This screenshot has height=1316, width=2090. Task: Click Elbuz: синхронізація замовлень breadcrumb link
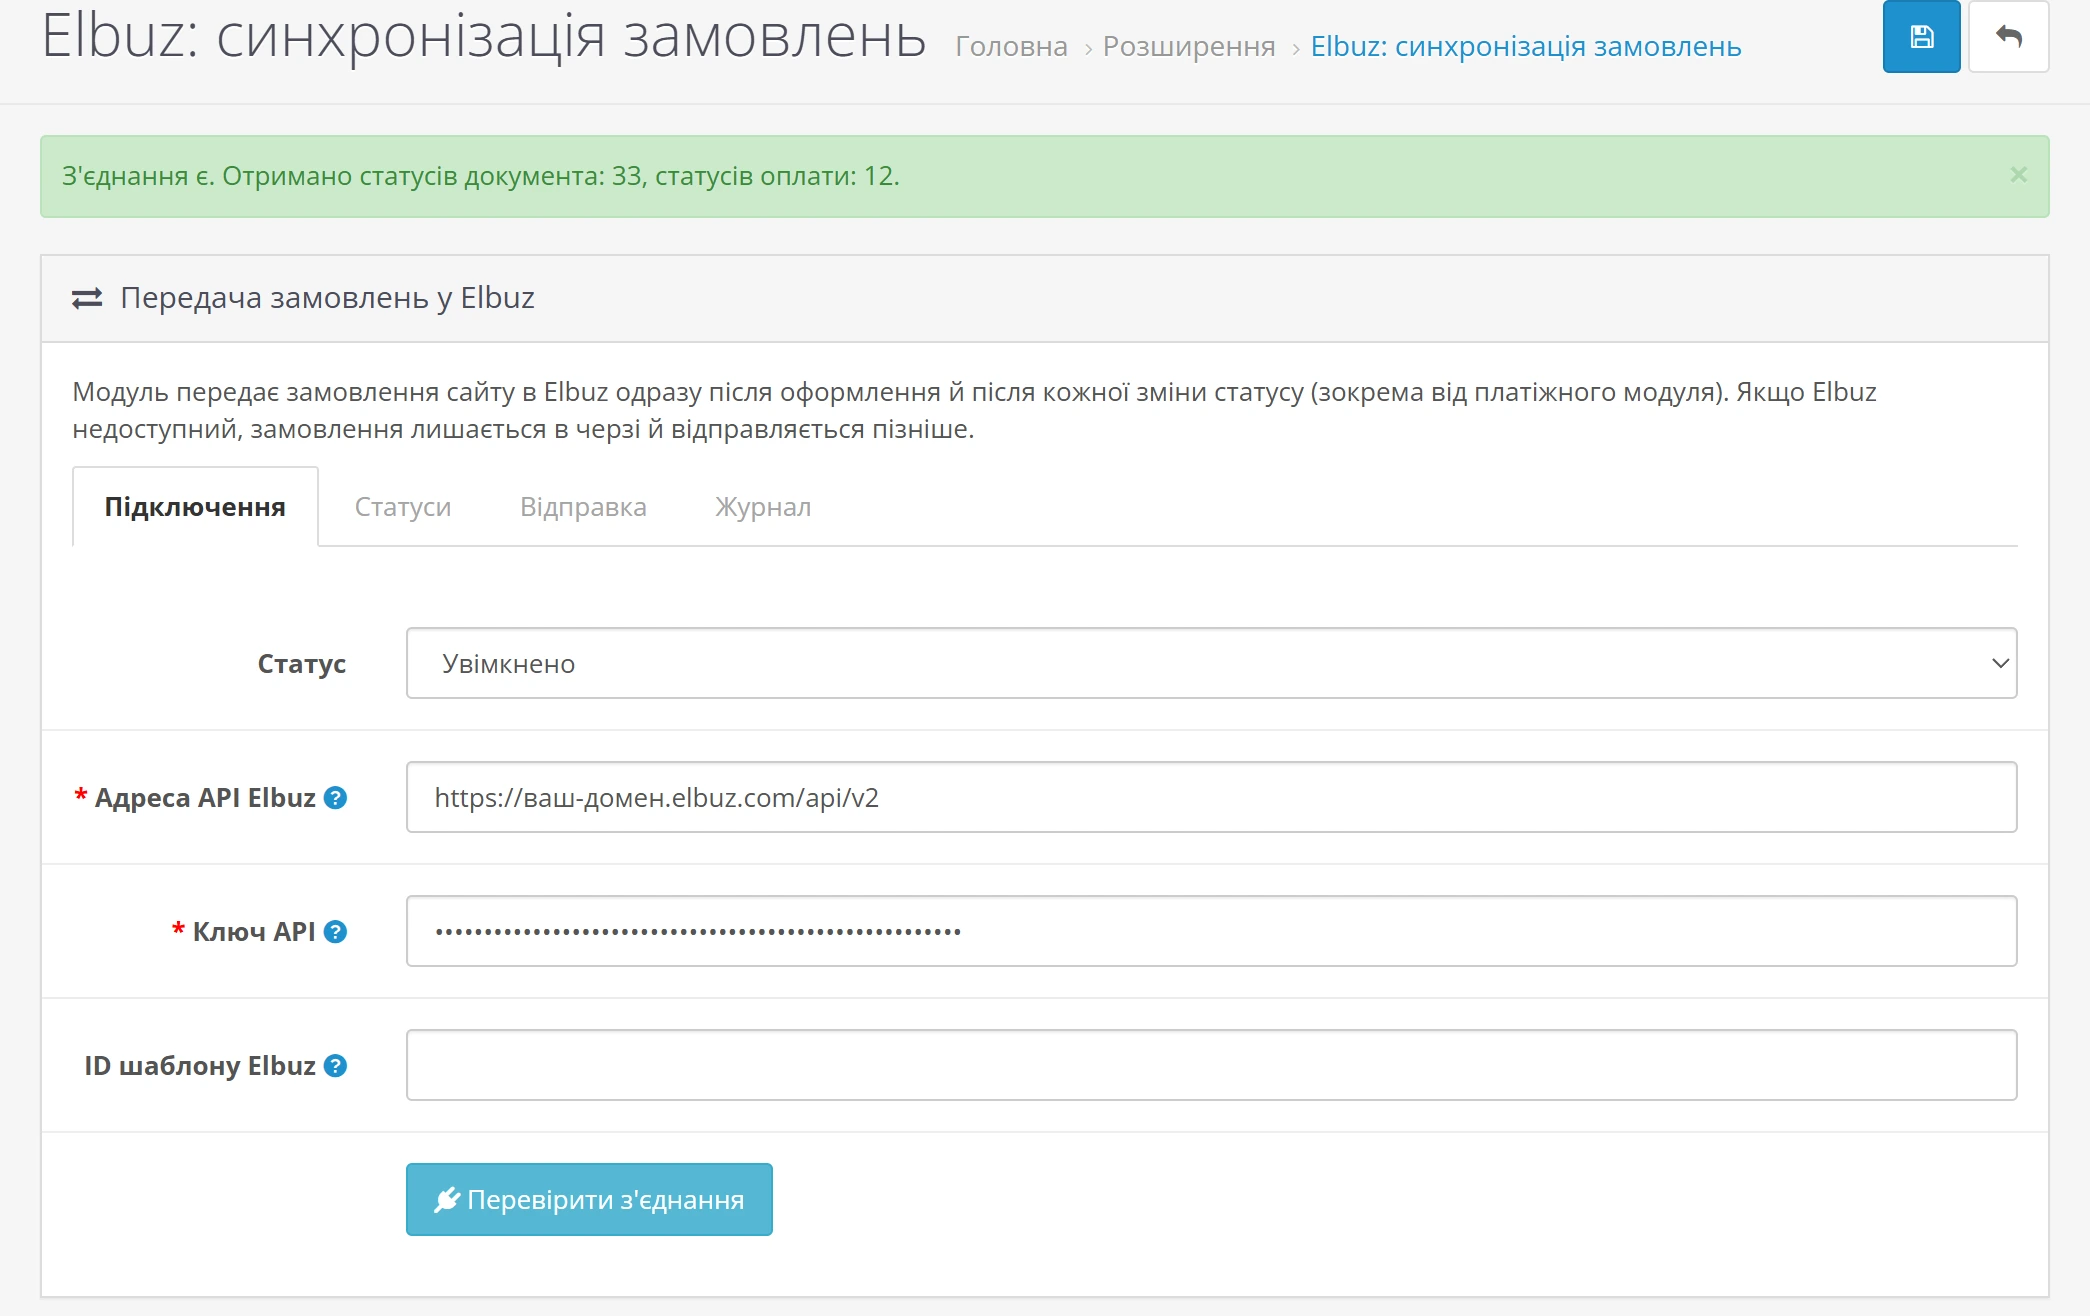[x=1526, y=46]
